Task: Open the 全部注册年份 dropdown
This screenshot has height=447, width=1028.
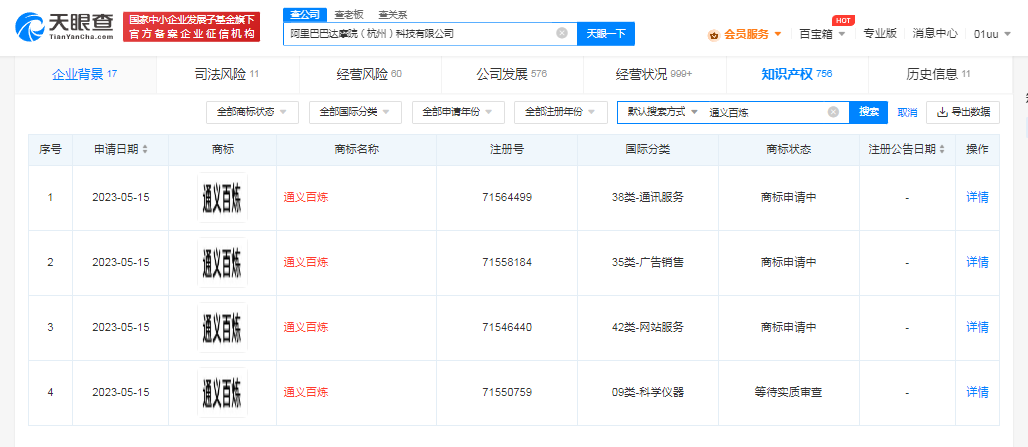Action: (x=561, y=112)
